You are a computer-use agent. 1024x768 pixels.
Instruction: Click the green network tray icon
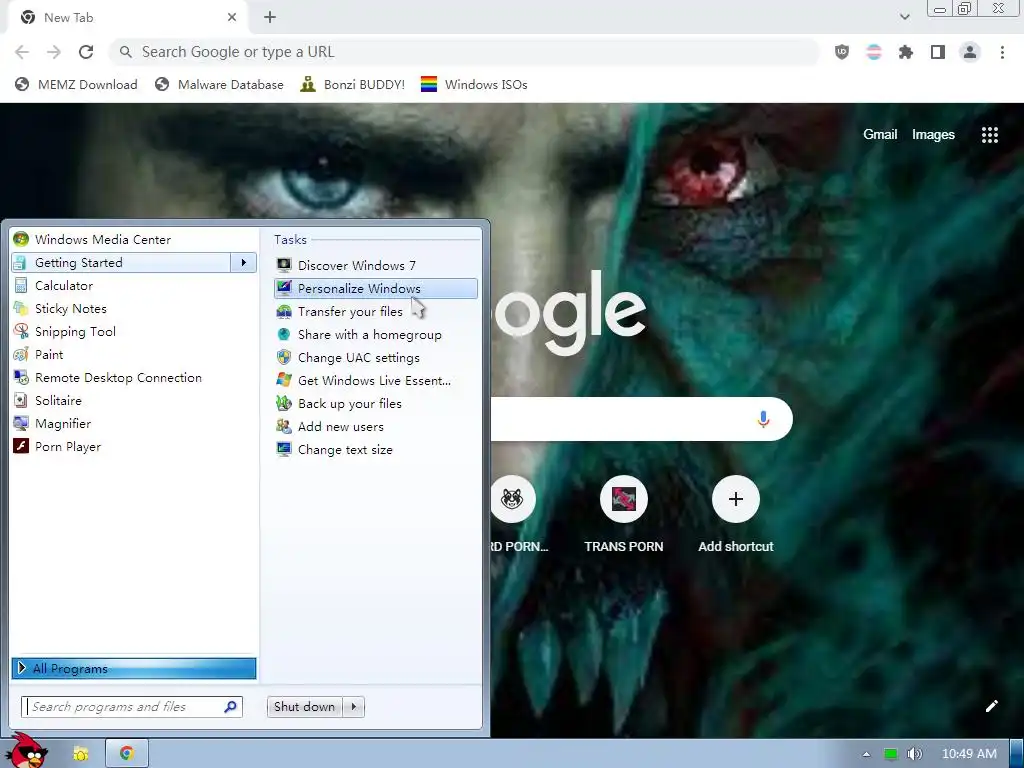pos(890,754)
